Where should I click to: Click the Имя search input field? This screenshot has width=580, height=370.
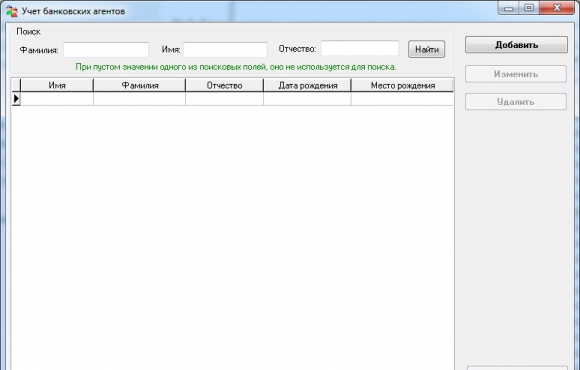point(225,50)
